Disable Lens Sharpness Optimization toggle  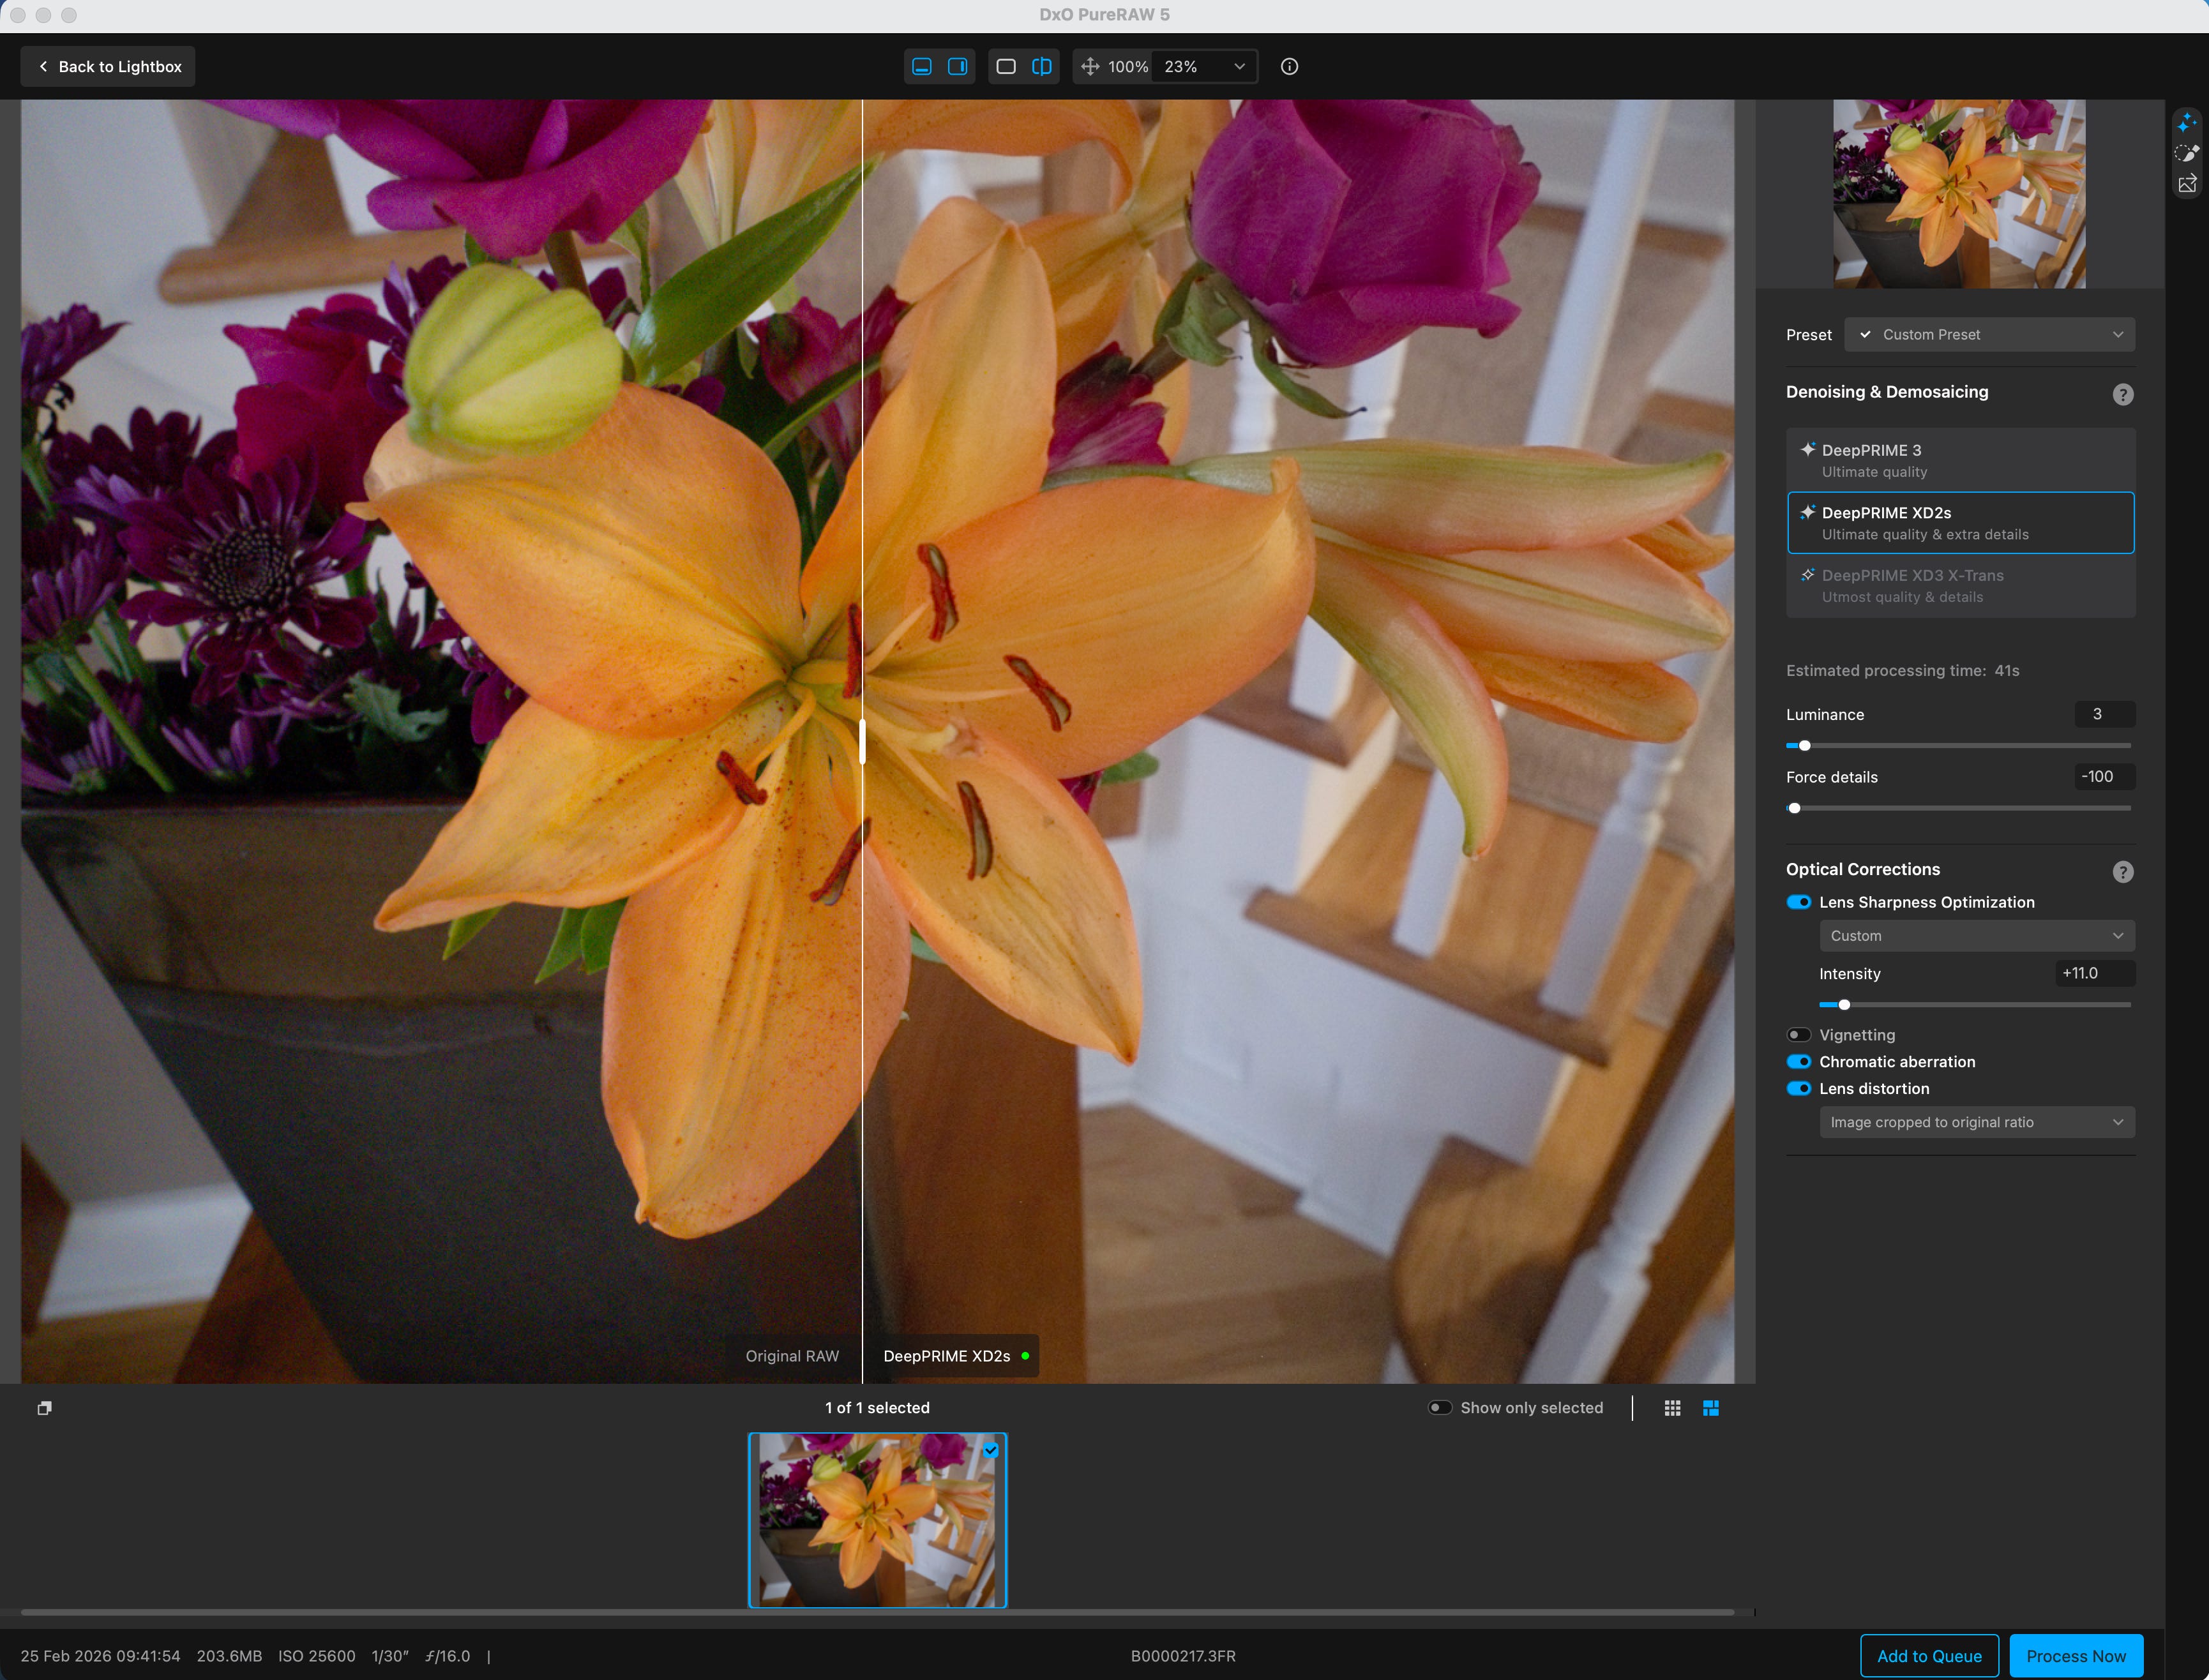click(x=1798, y=902)
